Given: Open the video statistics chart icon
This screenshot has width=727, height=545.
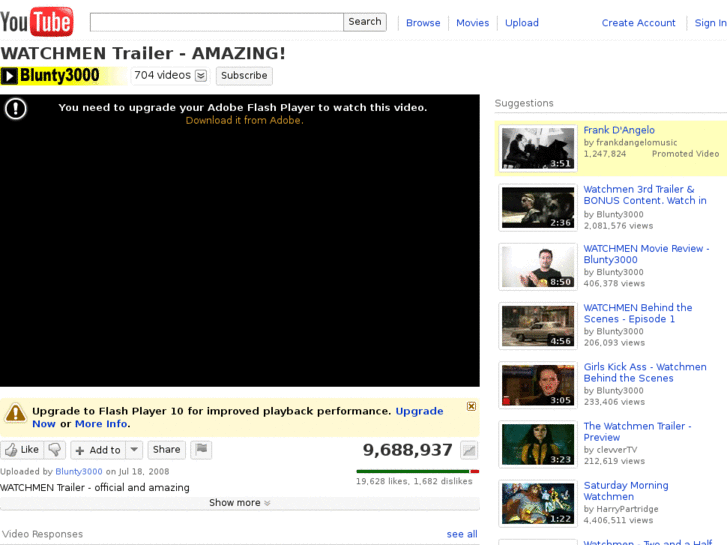Looking at the screenshot, I should (469, 450).
